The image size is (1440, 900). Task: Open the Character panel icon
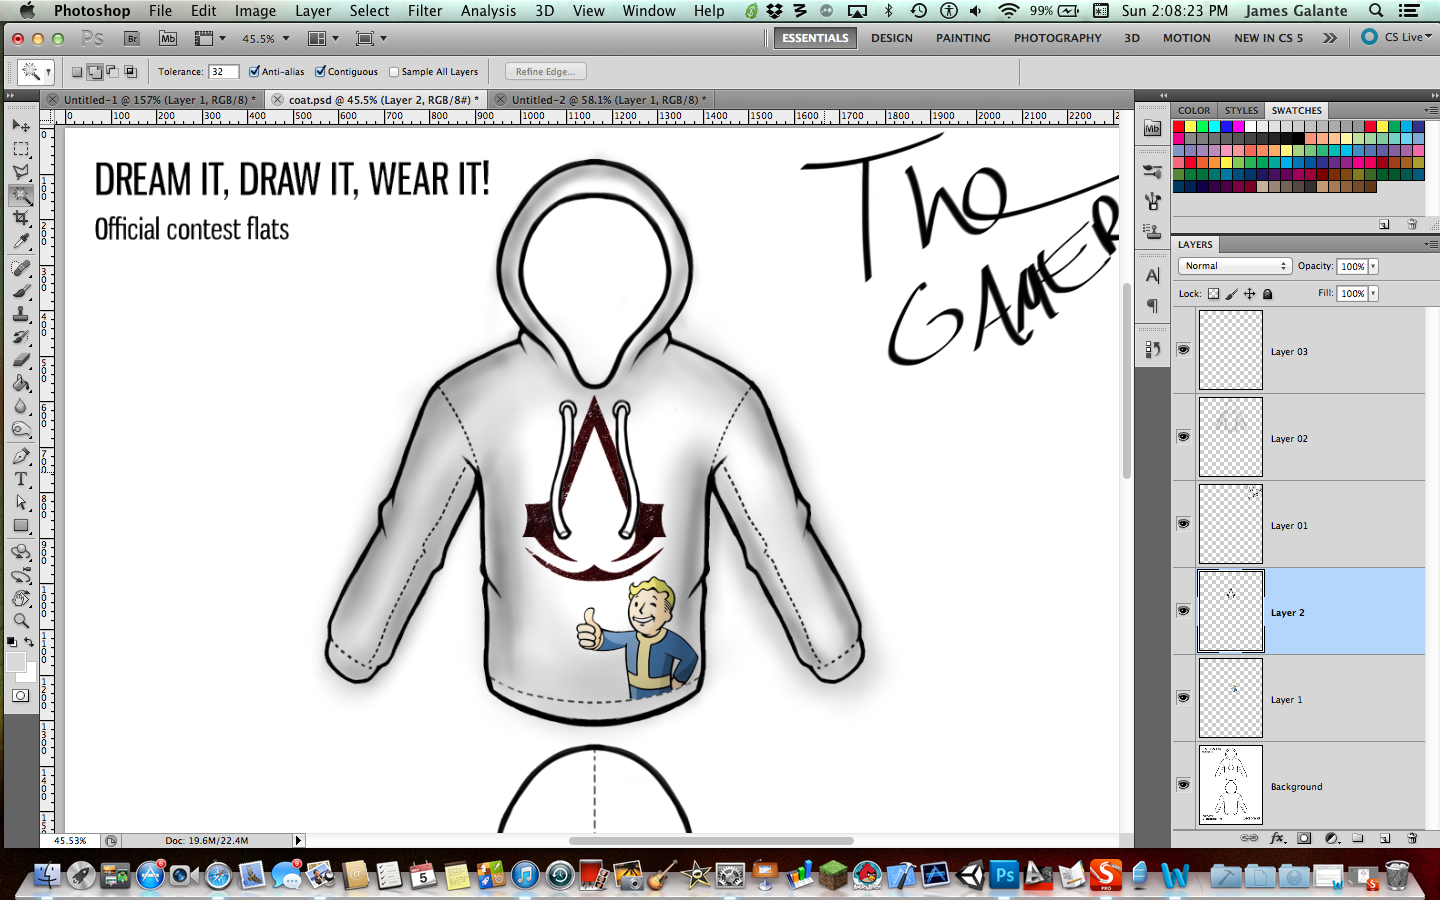(1153, 276)
